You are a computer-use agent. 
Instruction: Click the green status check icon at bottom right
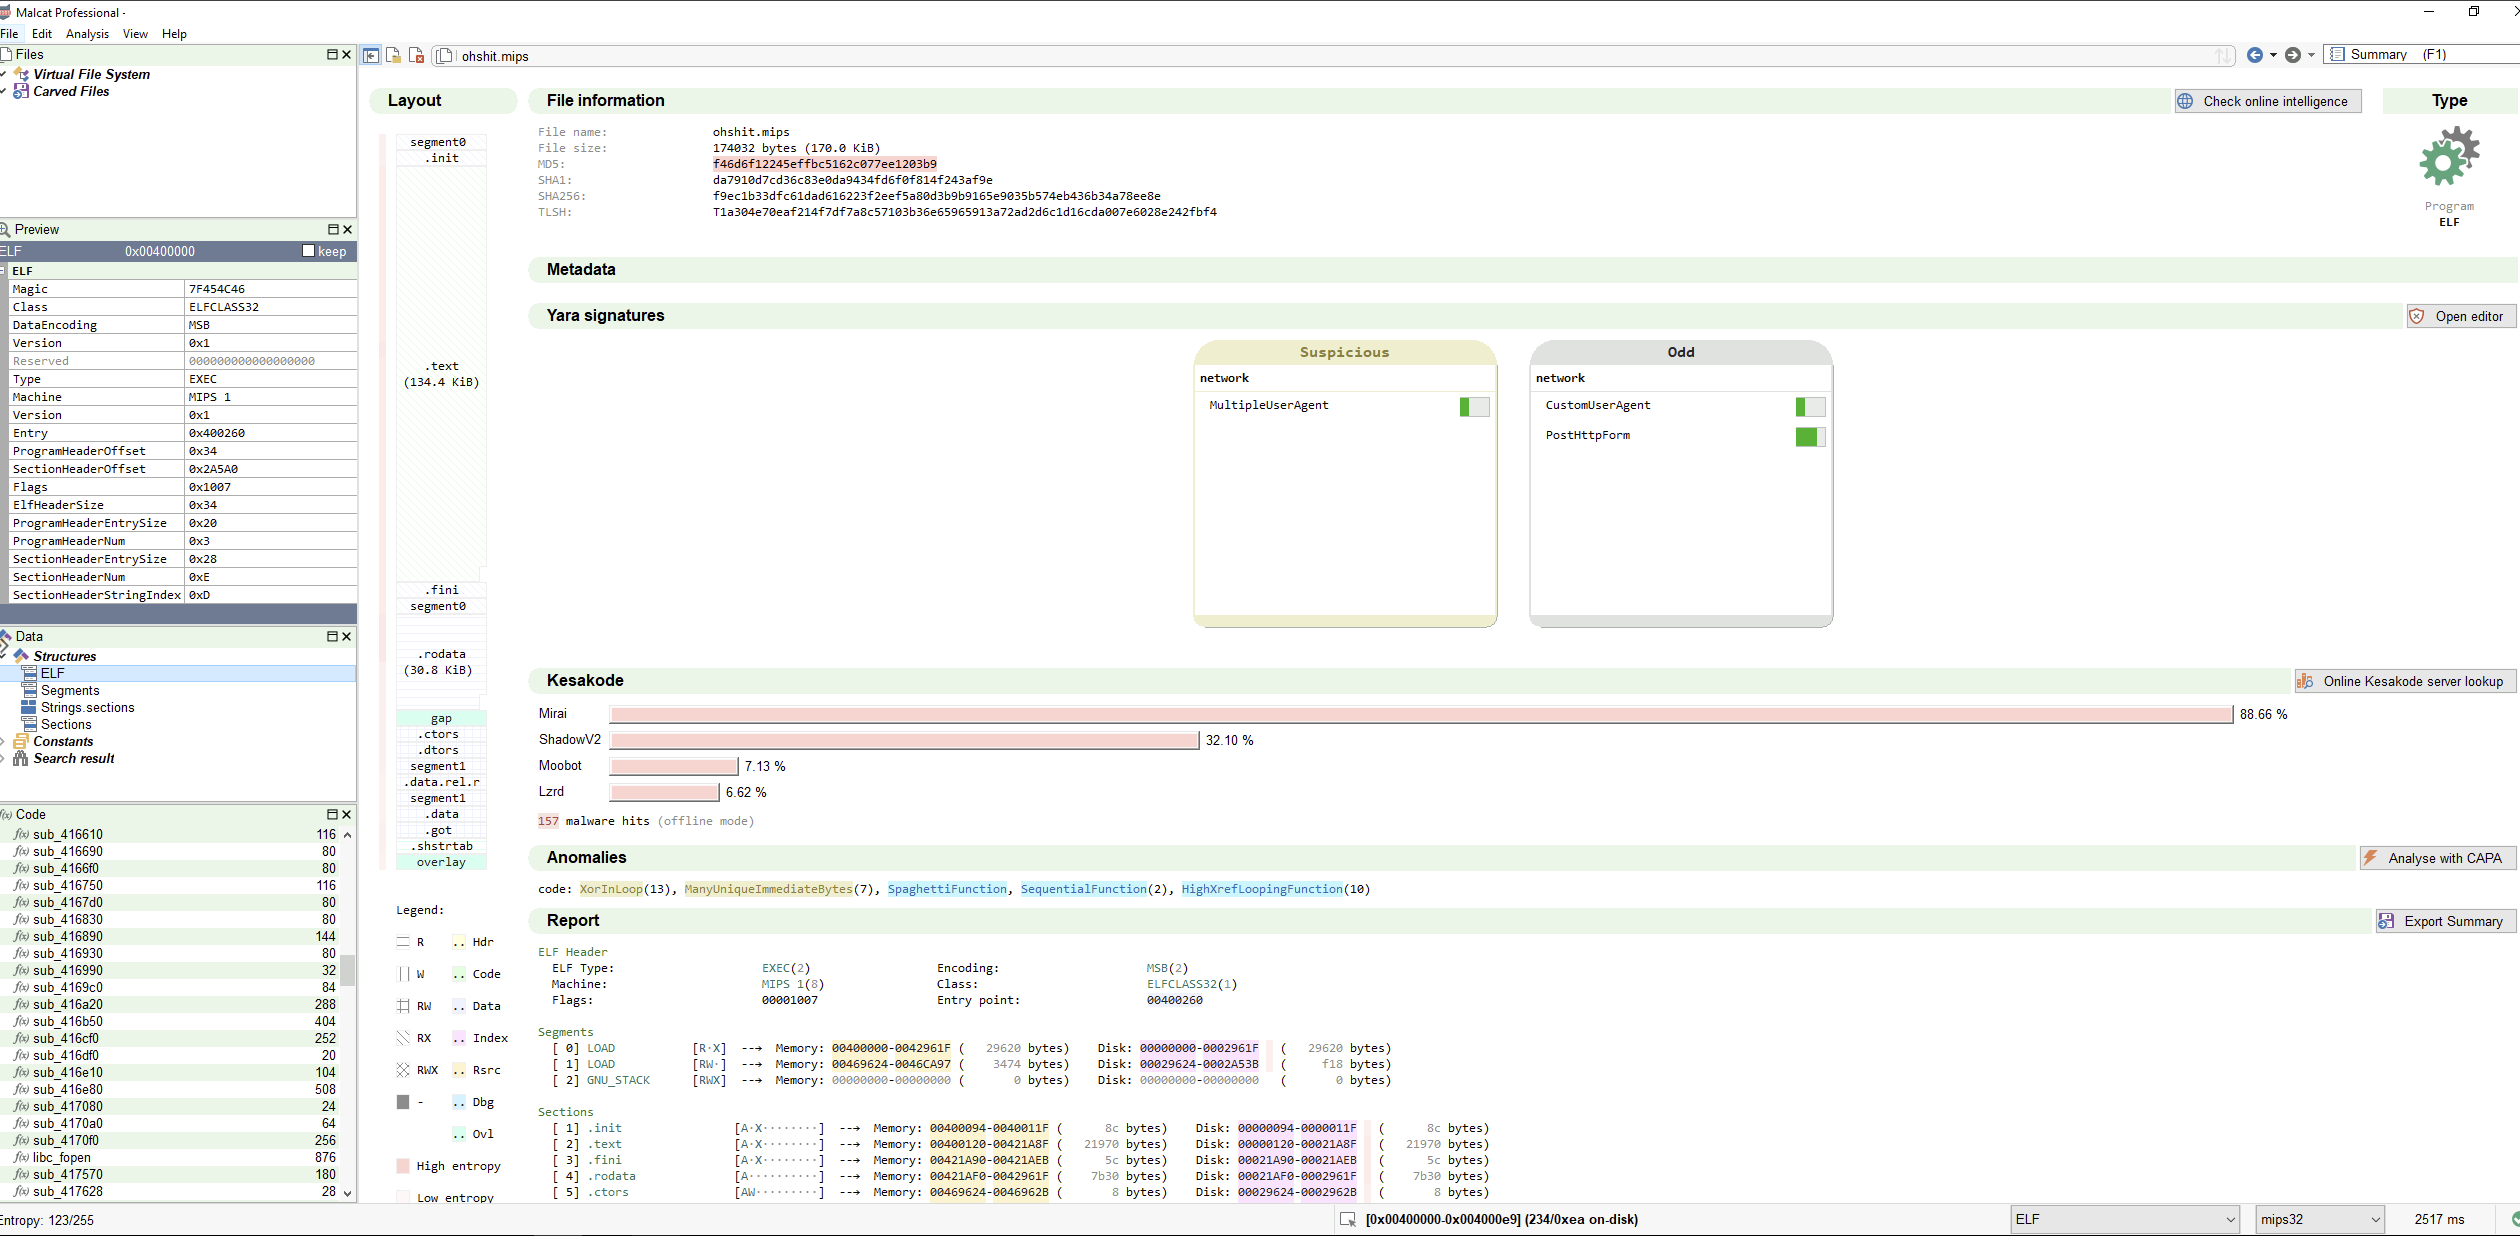pyautogui.click(x=2515, y=1219)
